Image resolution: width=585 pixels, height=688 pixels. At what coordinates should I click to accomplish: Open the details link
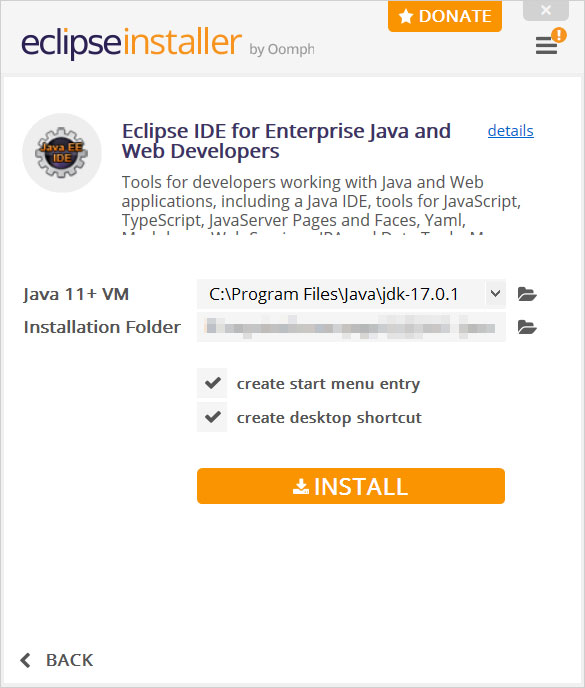click(510, 131)
